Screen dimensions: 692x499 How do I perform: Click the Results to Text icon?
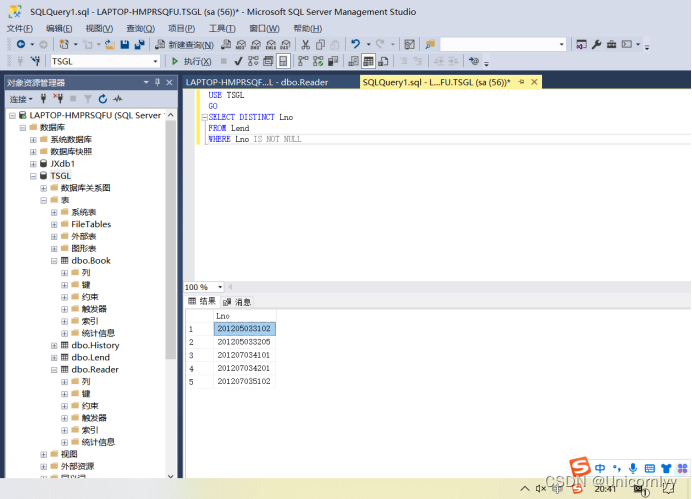[353, 61]
